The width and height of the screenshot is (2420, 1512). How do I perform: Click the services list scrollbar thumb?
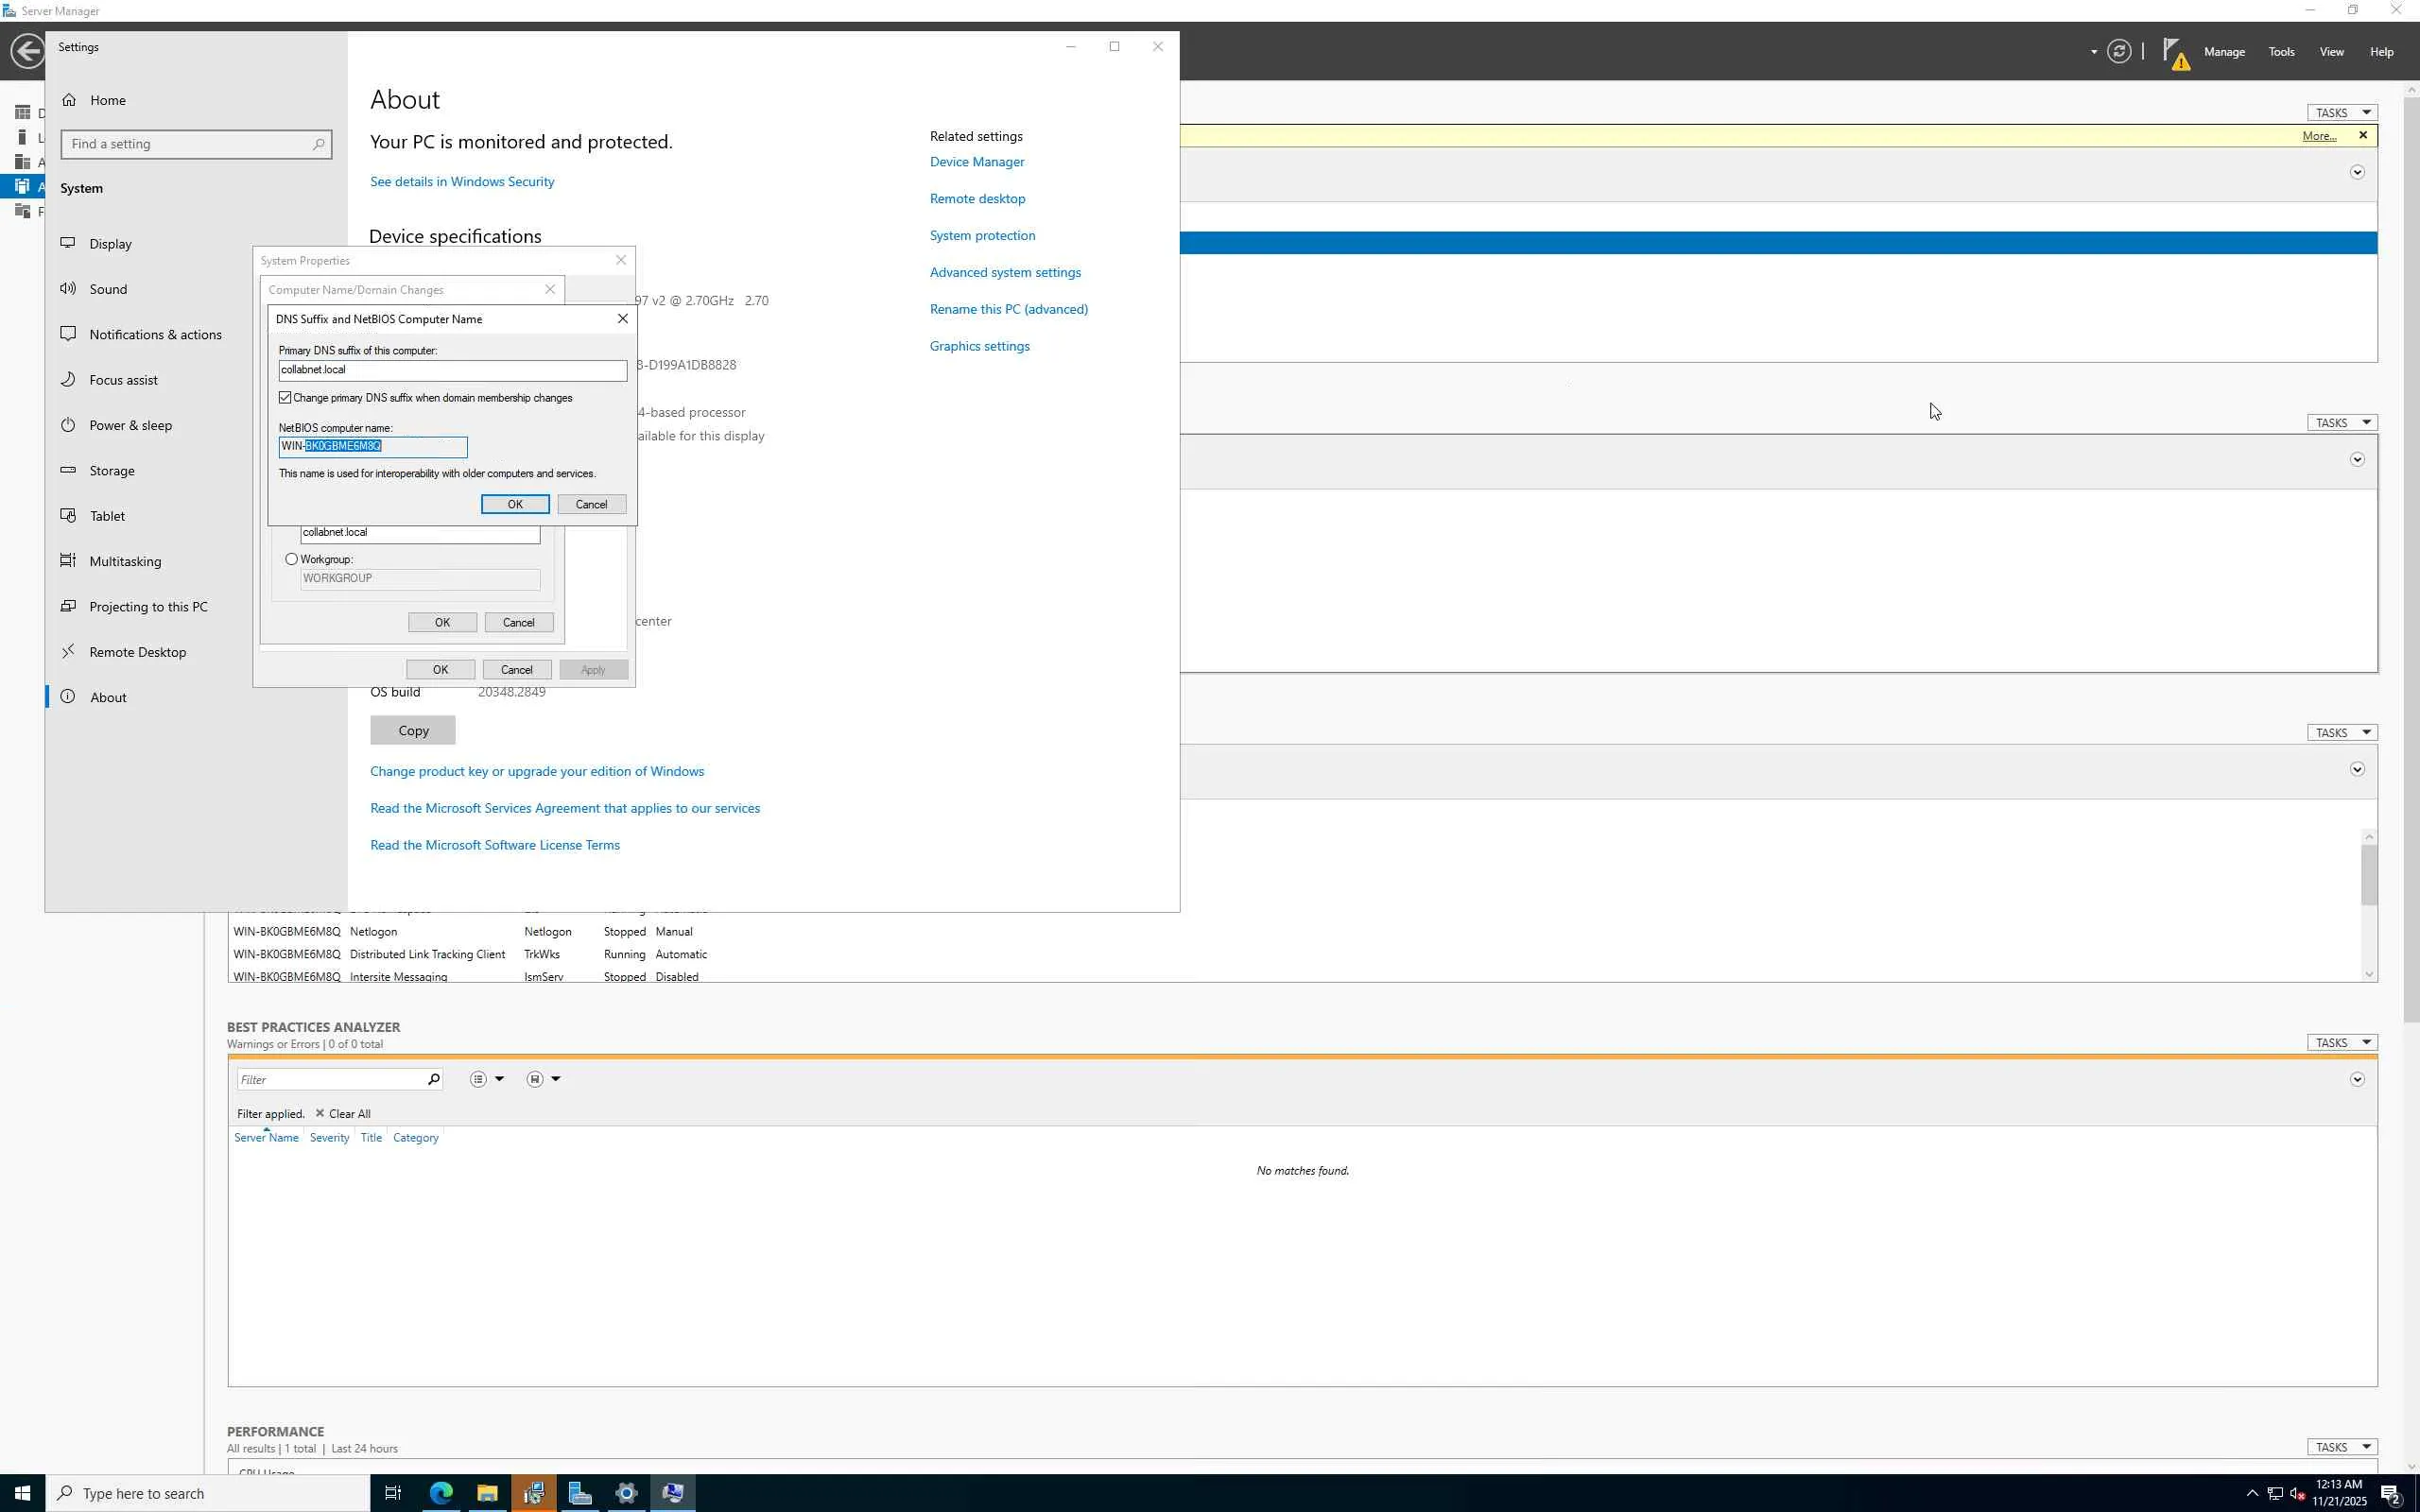point(2368,875)
